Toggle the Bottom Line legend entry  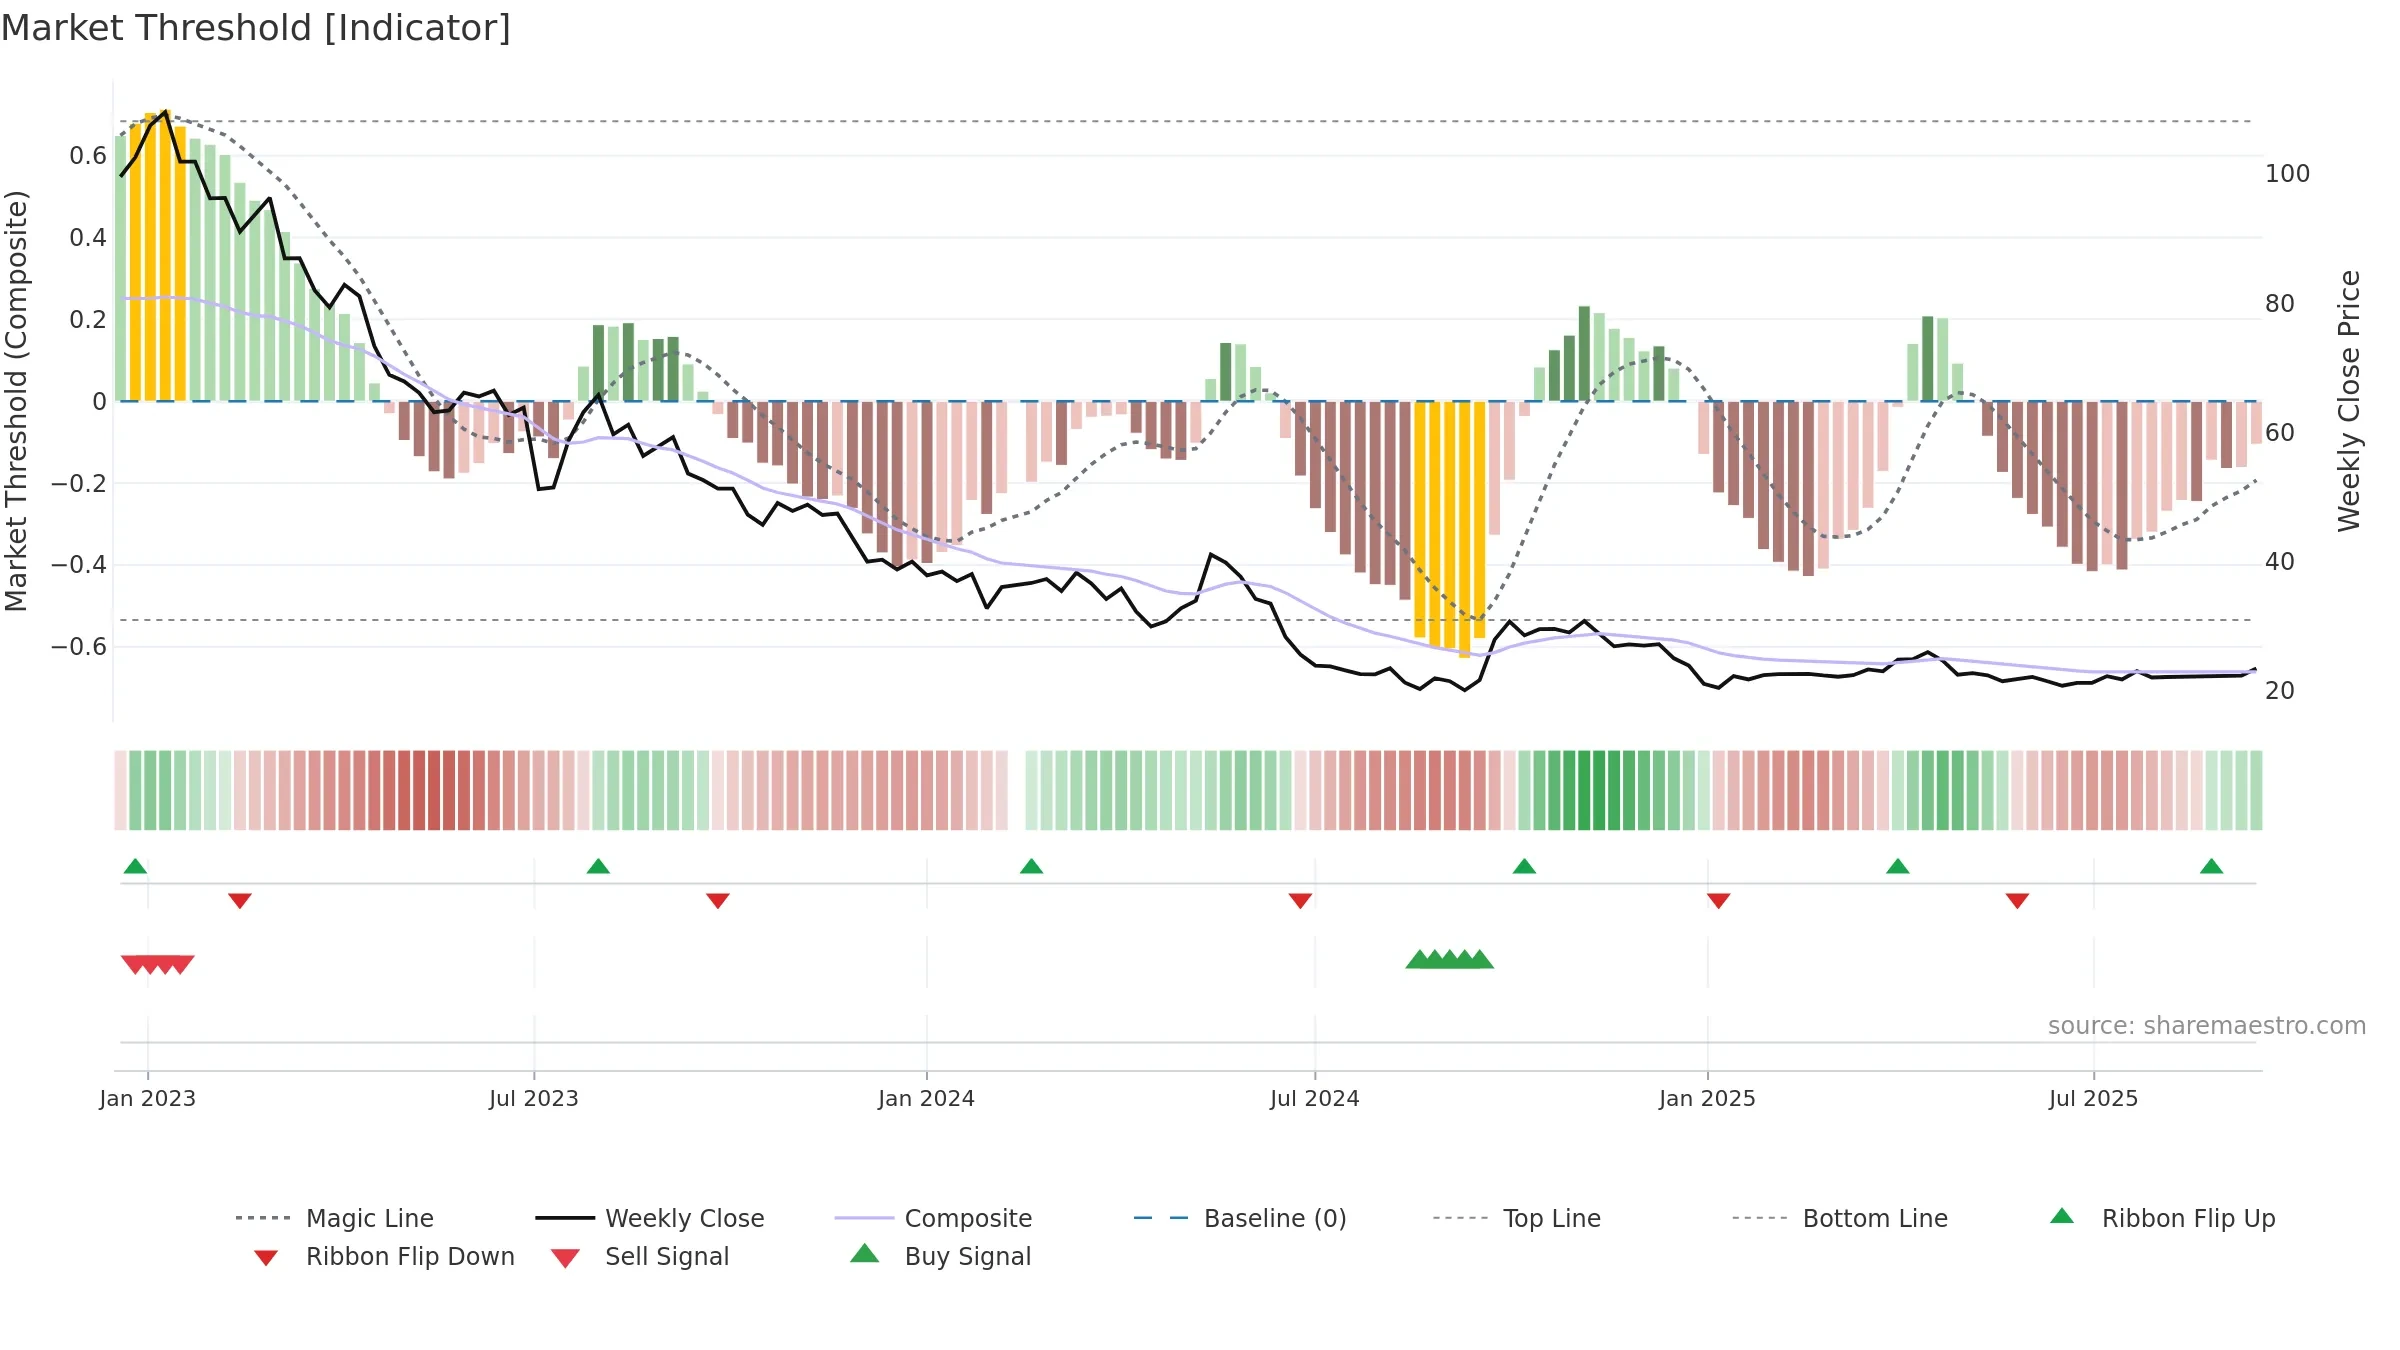coord(1840,1218)
